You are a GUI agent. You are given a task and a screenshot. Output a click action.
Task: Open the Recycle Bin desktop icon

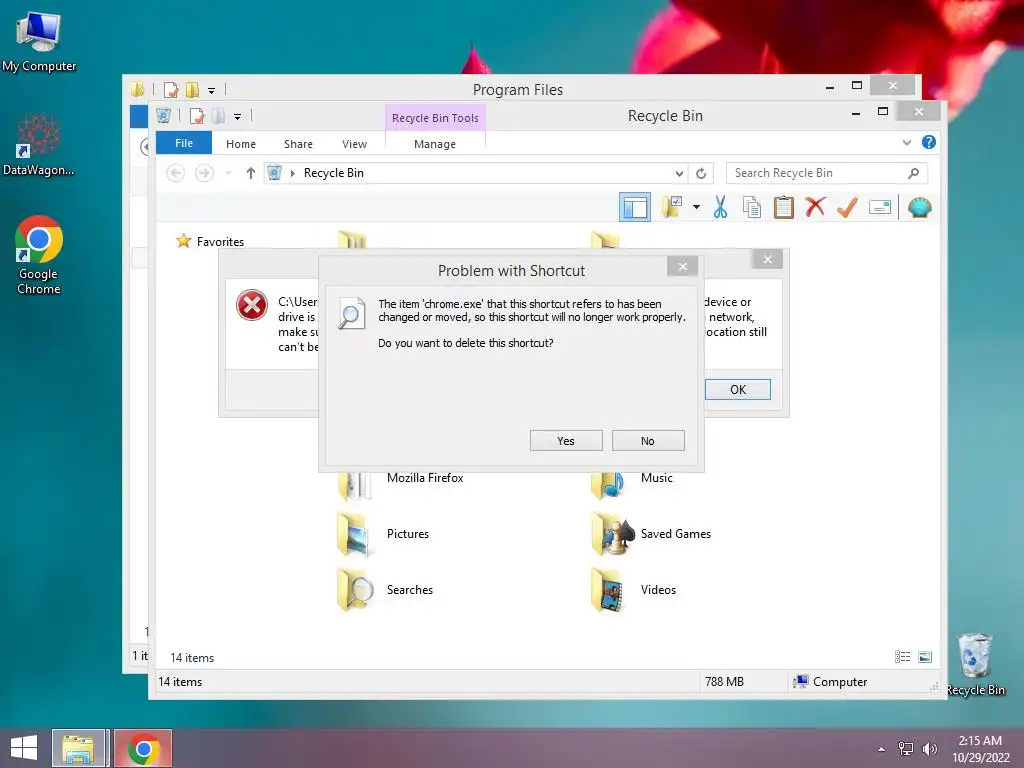(975, 664)
